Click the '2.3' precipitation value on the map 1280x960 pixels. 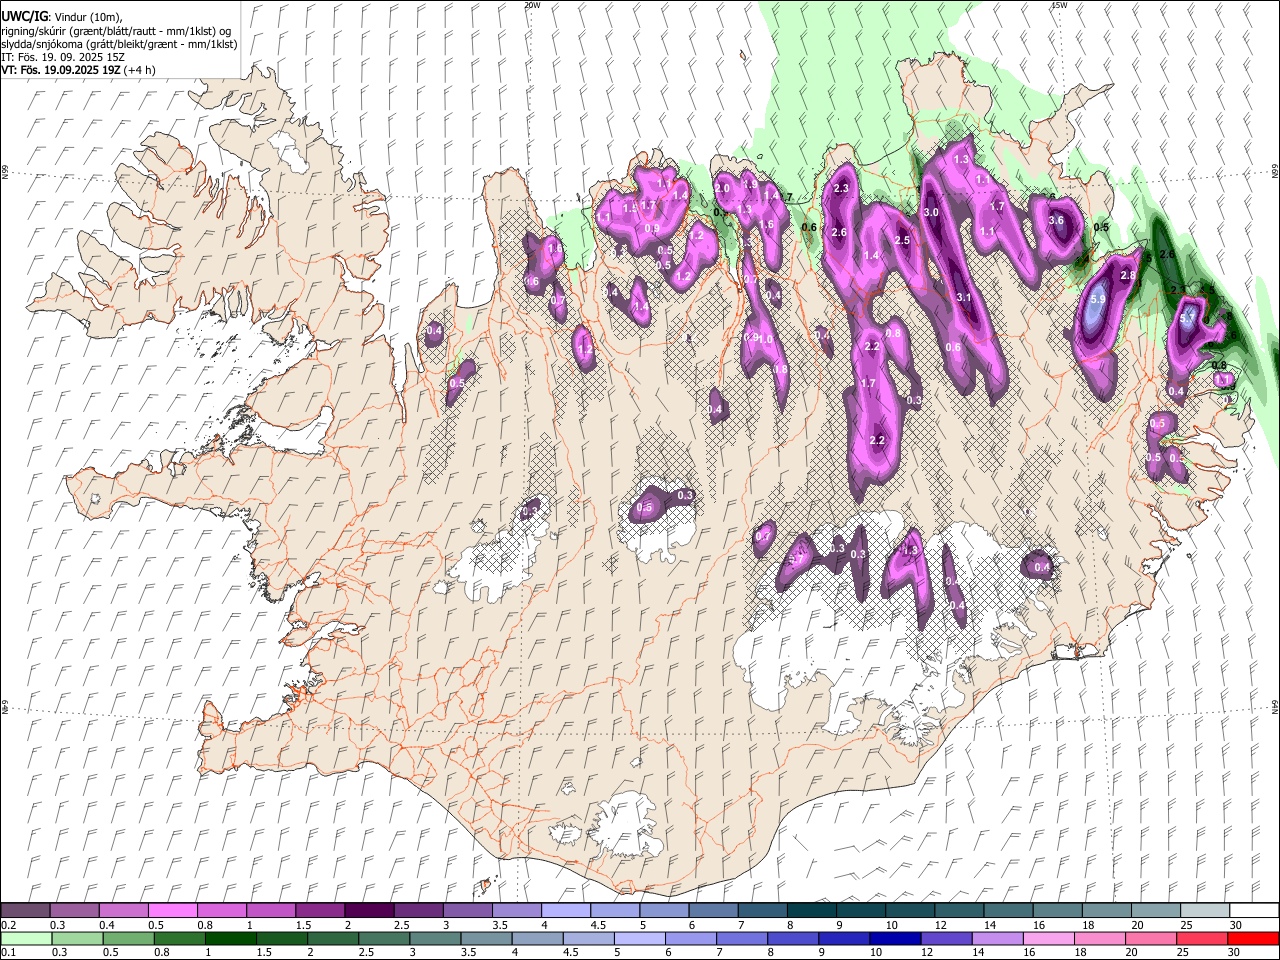click(x=841, y=188)
